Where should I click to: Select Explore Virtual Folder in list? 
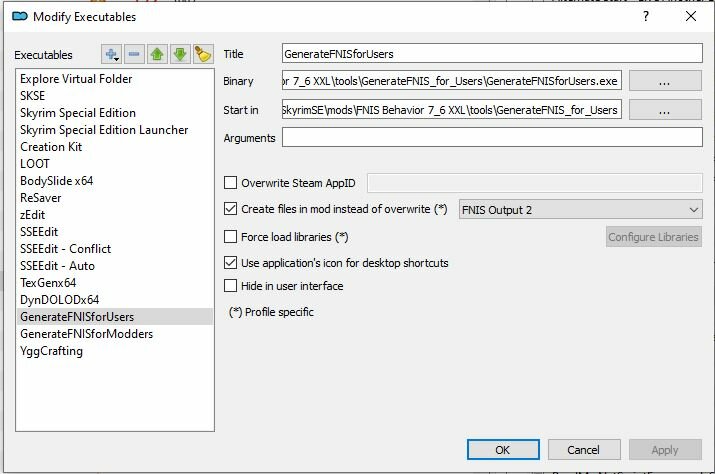tap(115, 79)
